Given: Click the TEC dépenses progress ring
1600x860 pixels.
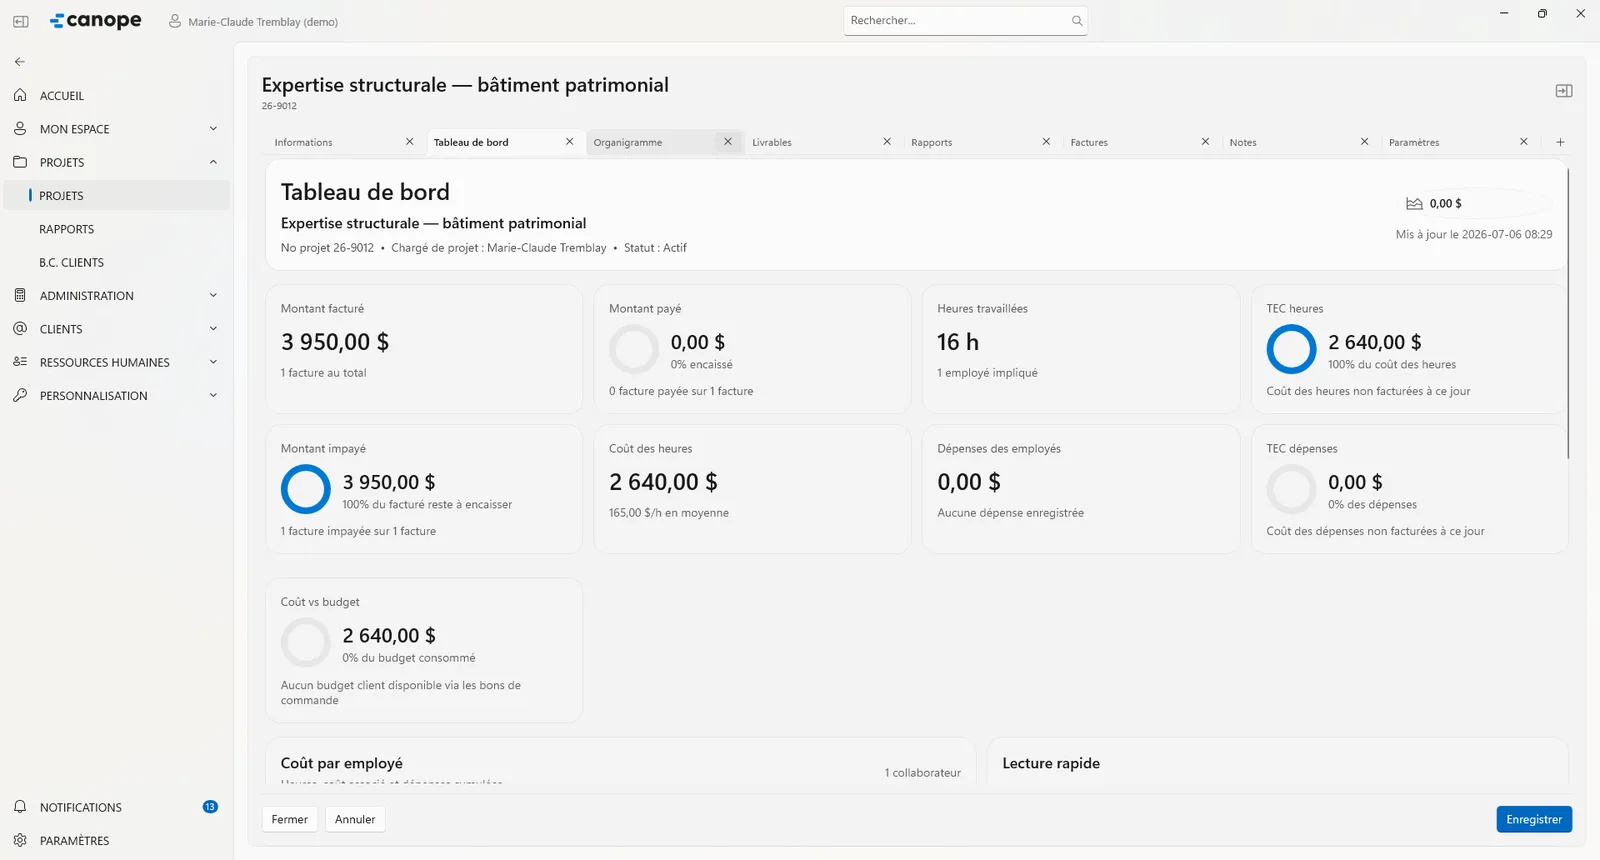Looking at the screenshot, I should [1291, 490].
